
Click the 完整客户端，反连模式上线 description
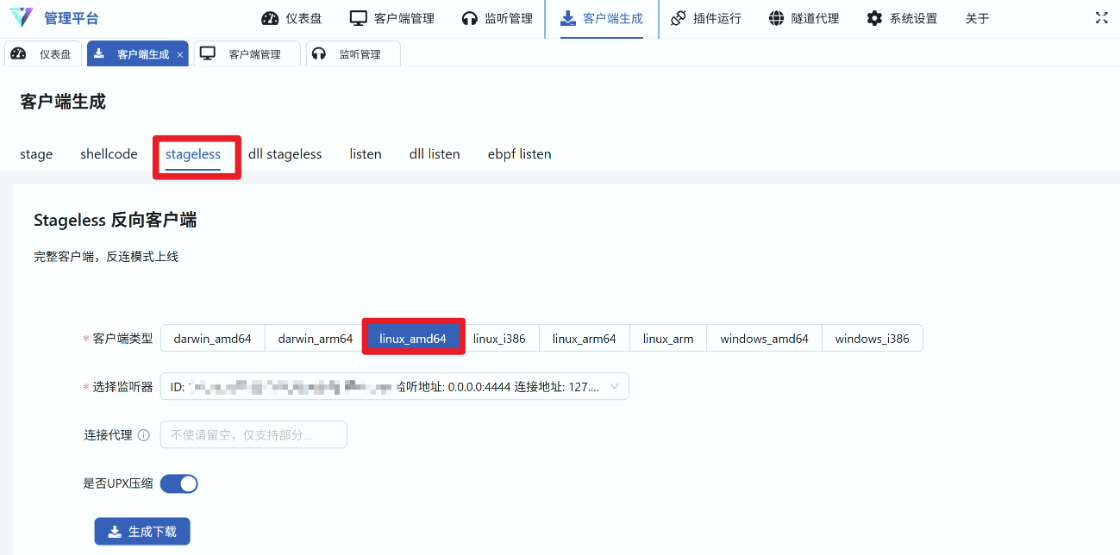click(x=106, y=257)
